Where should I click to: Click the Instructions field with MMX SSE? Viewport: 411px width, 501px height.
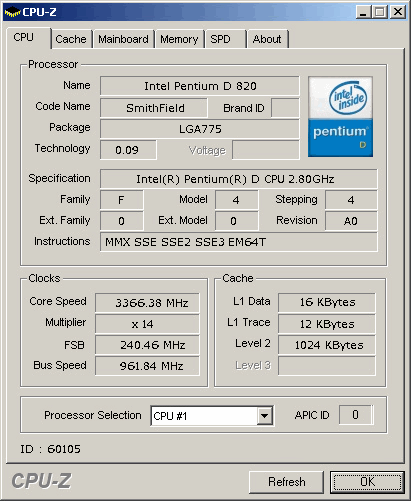click(239, 242)
